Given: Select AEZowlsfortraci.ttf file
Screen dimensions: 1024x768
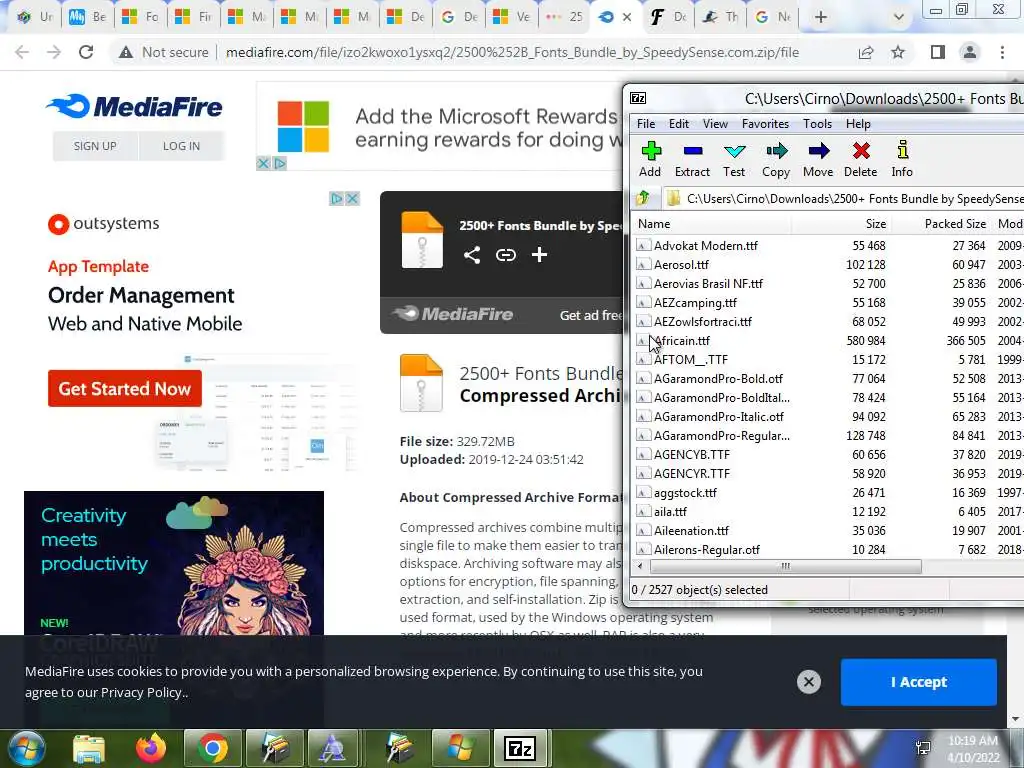Looking at the screenshot, I should (703, 321).
